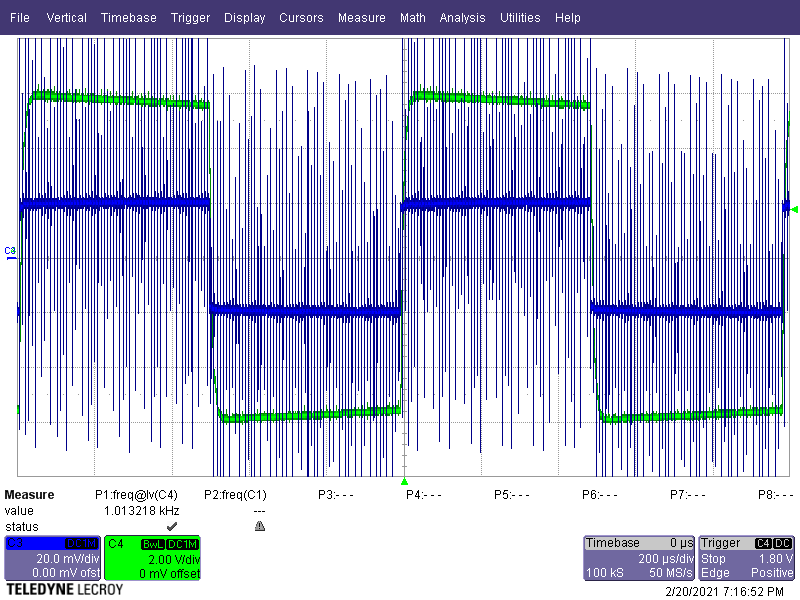The width and height of the screenshot is (800, 600).
Task: Click the C4 channel descriptor box
Action: point(153,558)
